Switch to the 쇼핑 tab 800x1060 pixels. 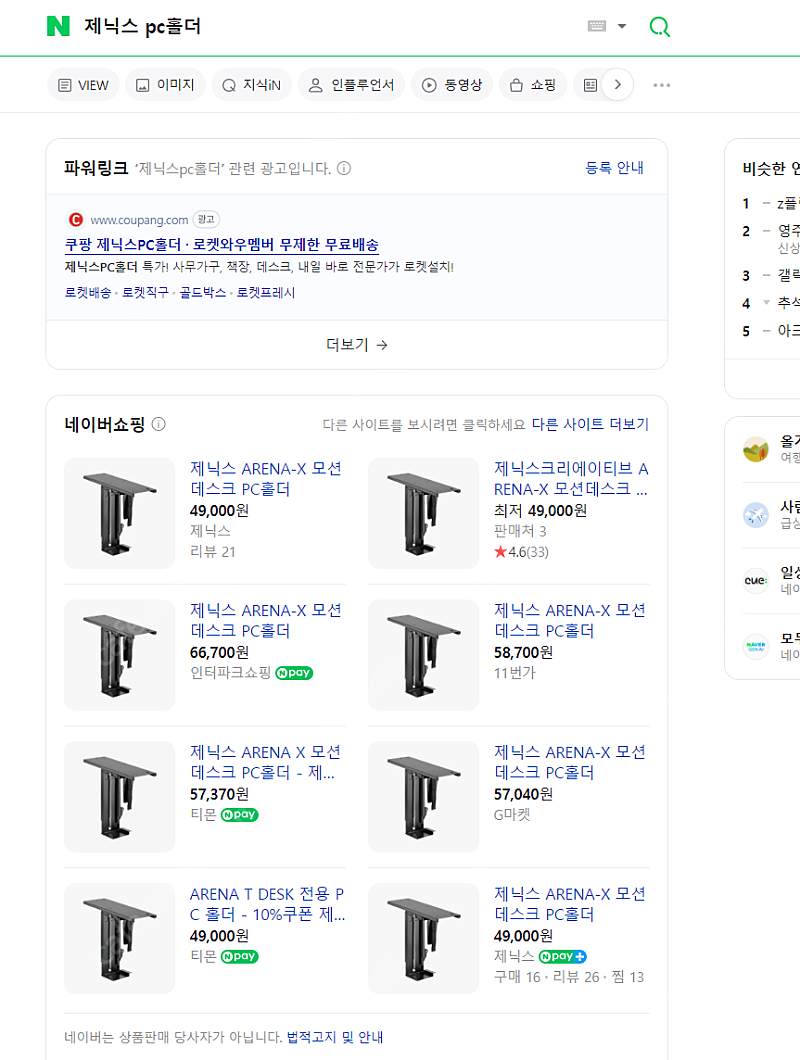(x=533, y=85)
